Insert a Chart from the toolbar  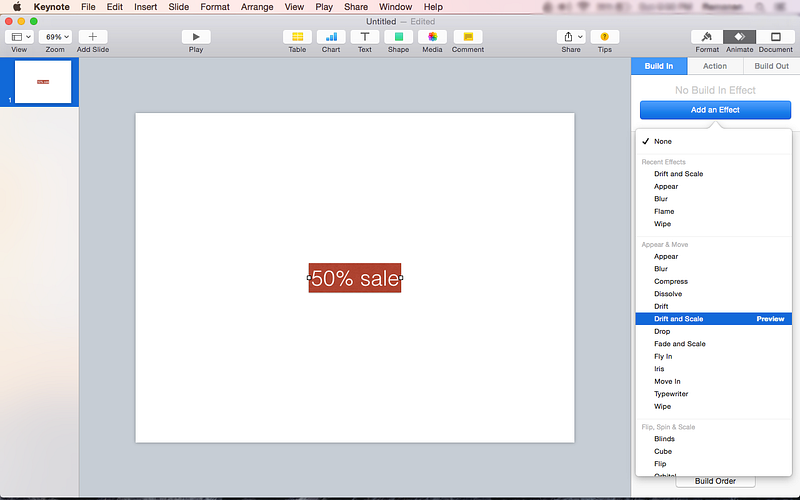click(331, 37)
